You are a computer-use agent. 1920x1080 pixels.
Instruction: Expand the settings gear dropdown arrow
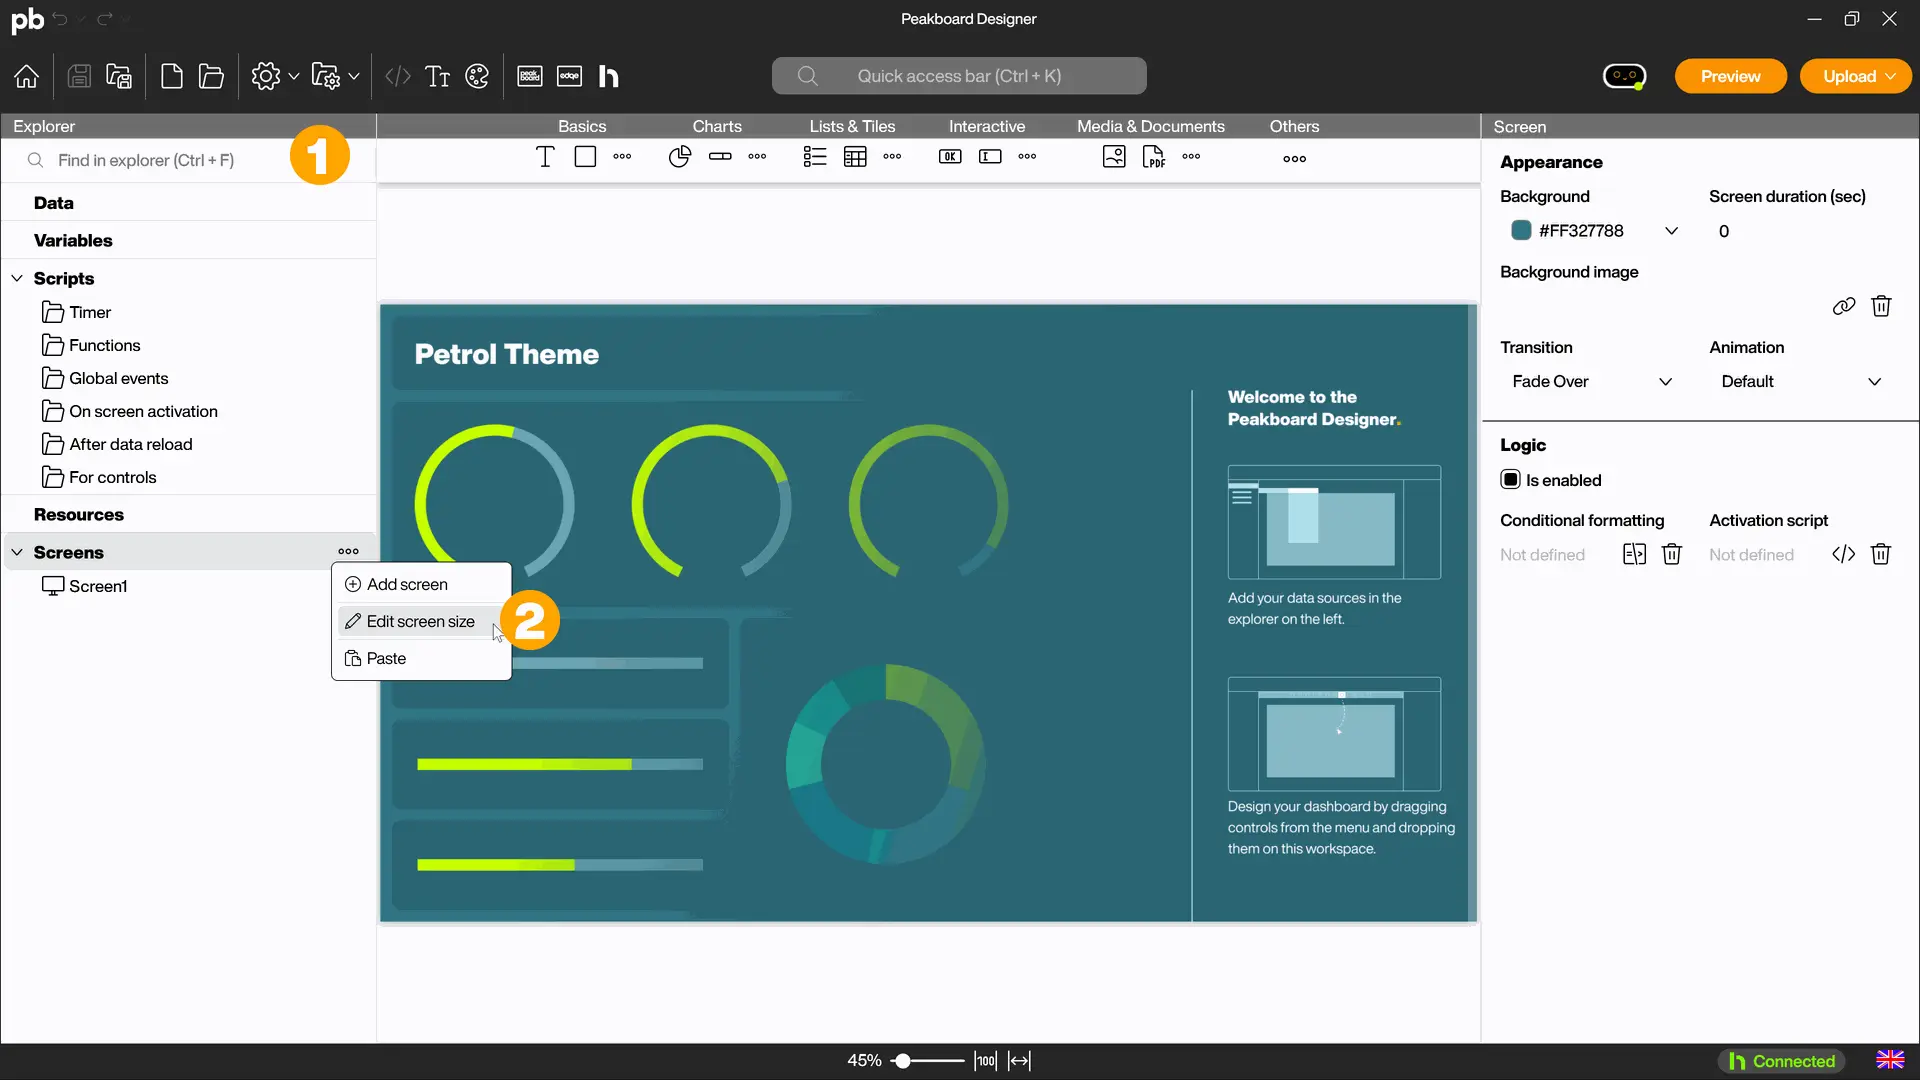pos(294,76)
